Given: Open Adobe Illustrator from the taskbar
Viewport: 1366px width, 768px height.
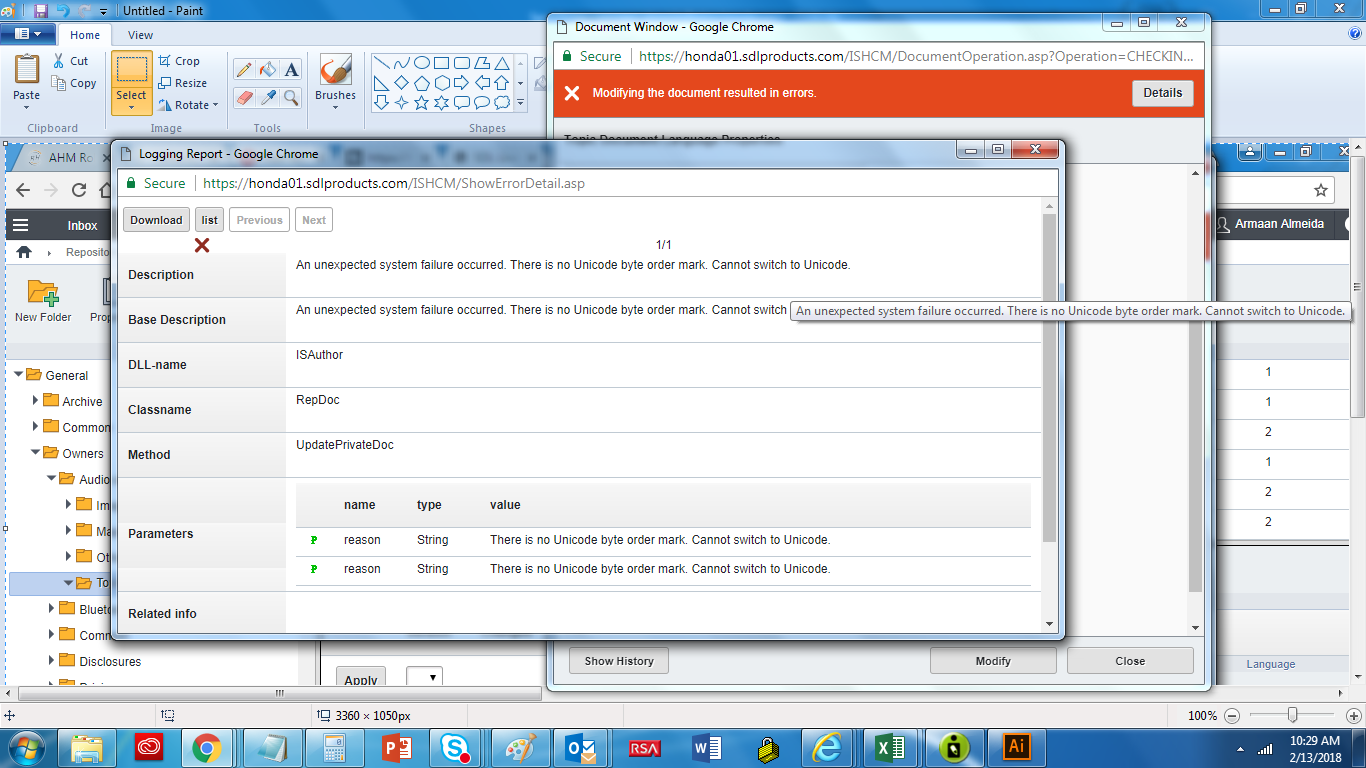Looking at the screenshot, I should click(1016, 747).
